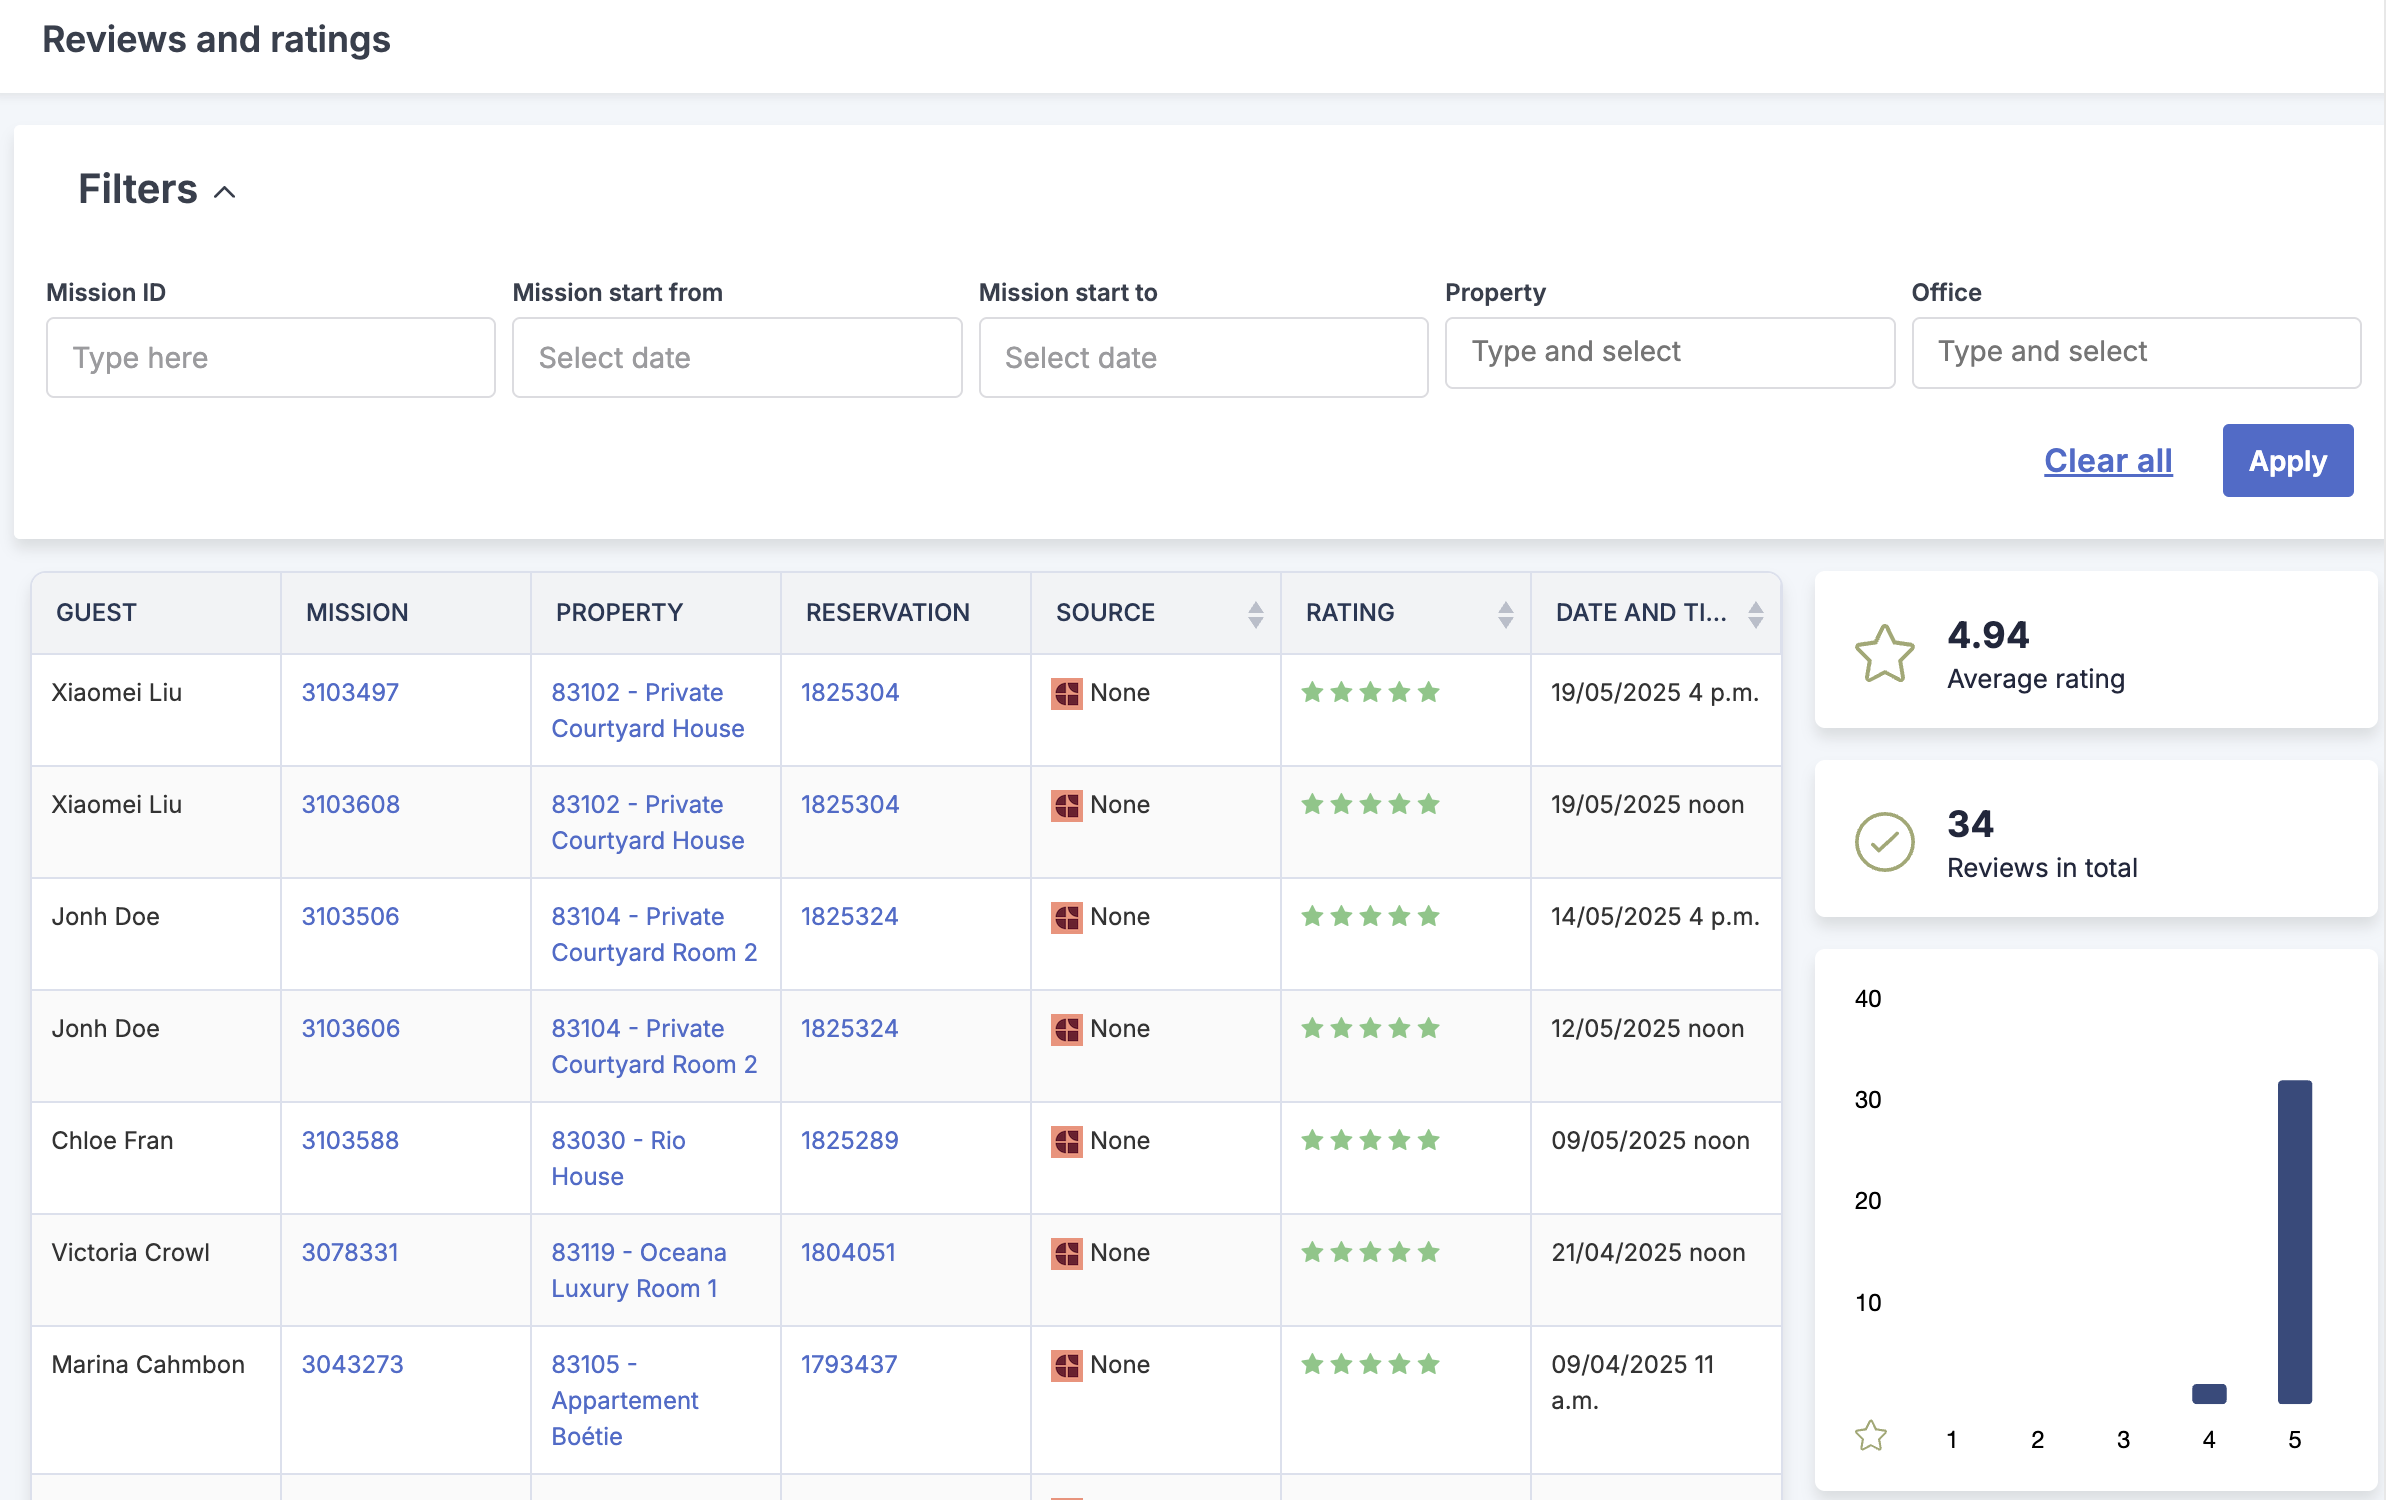The width and height of the screenshot is (2386, 1500).
Task: Open mission 3078331 link
Action: click(350, 1252)
